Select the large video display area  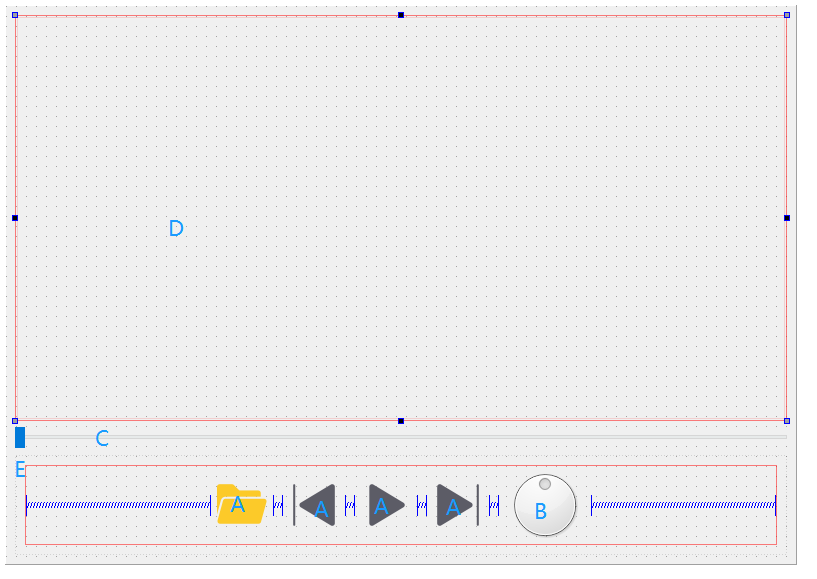click(x=400, y=215)
